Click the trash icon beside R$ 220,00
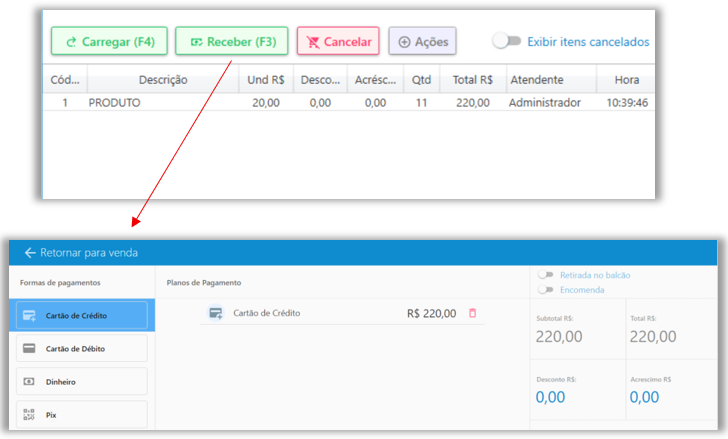This screenshot has width=728, height=439. [x=473, y=313]
